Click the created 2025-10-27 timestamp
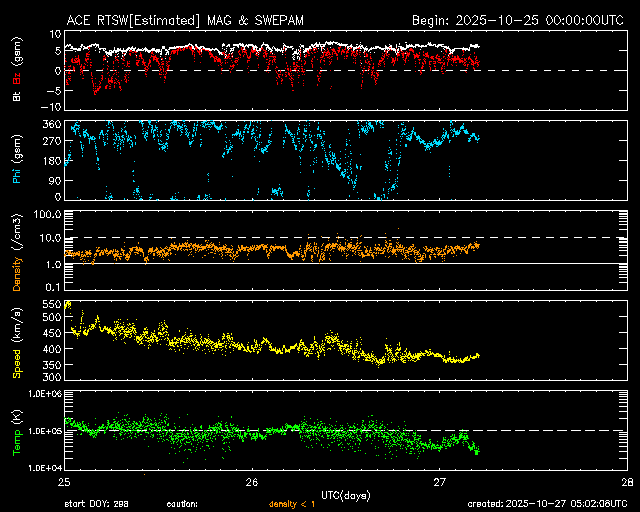This screenshot has width=640, height=512. (x=550, y=504)
